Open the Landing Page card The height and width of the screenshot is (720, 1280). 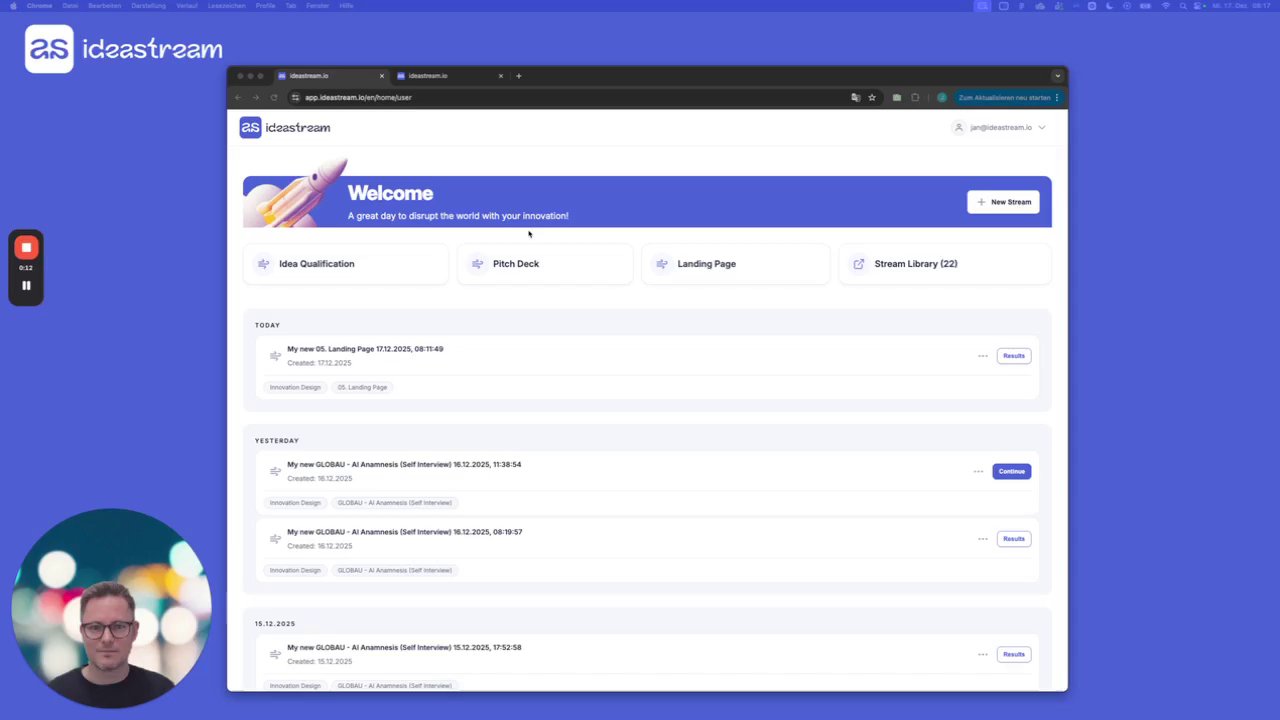coord(735,264)
